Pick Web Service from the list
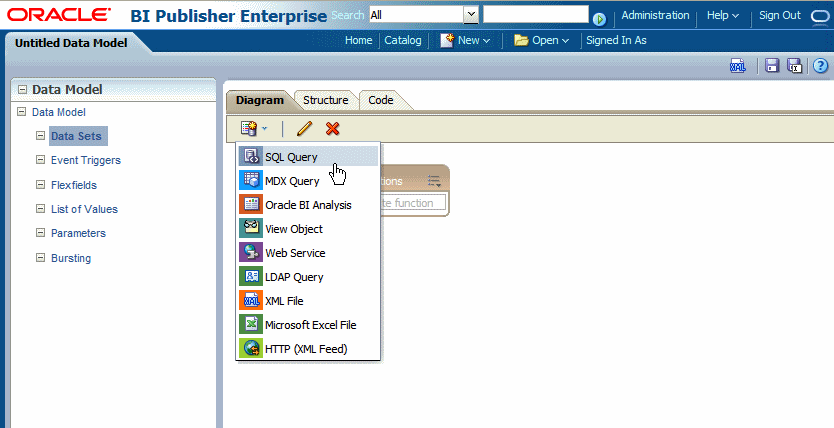834x428 pixels. (x=308, y=253)
